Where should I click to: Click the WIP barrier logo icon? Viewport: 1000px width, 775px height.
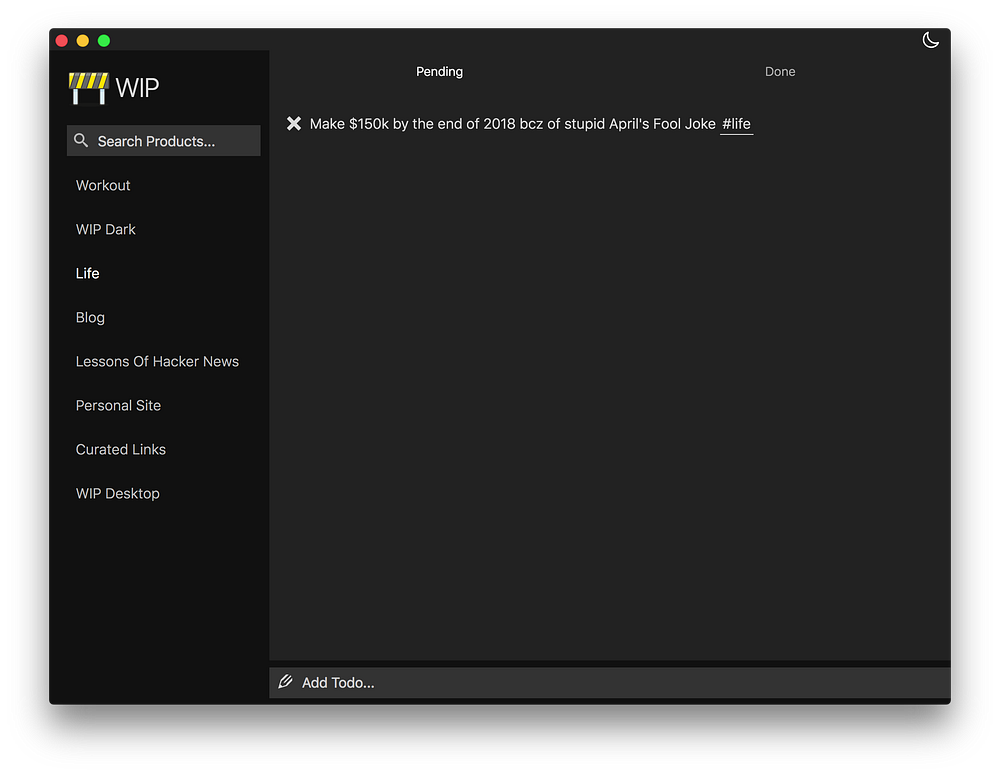click(88, 88)
